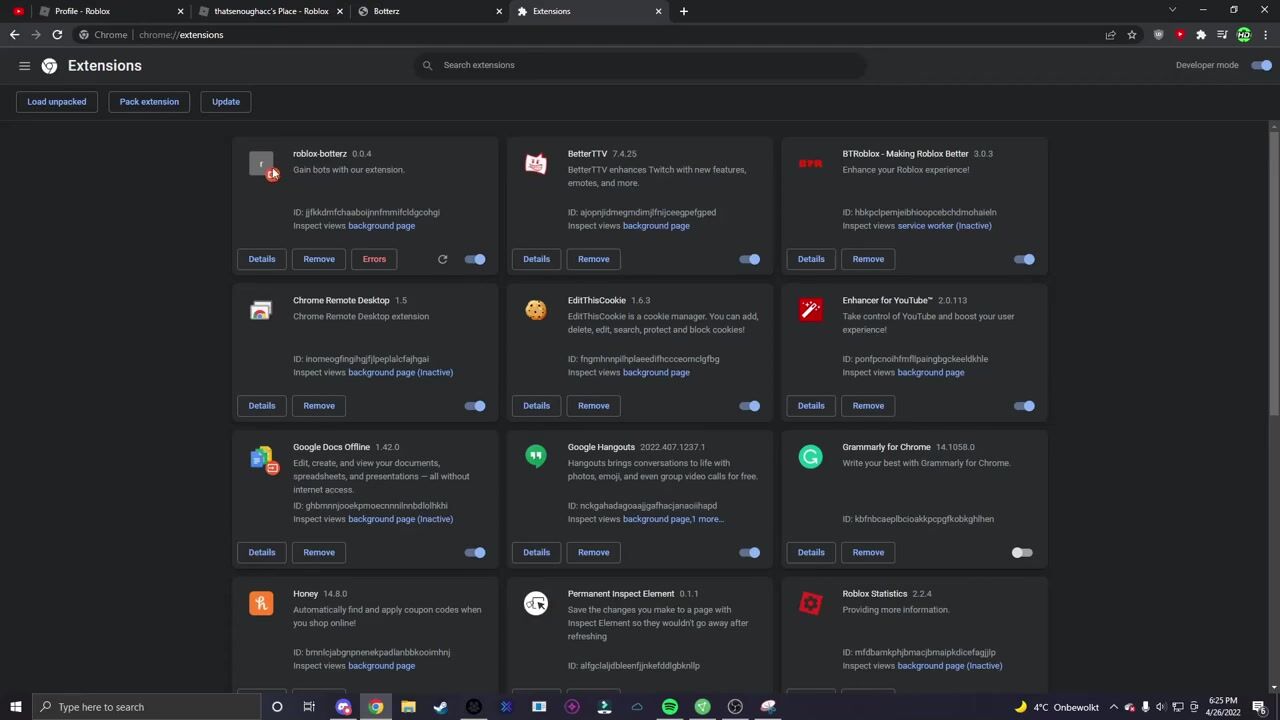
Task: Click the Chrome Remote Desktop extension icon
Action: (x=261, y=311)
